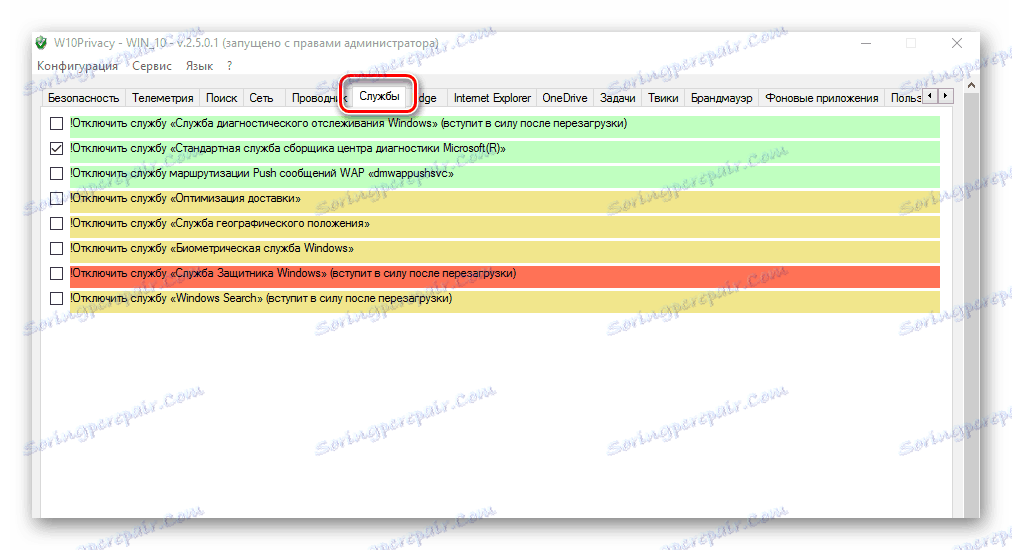Screen dimensions: 1012x550
Task: Switch to the OneDrive tab
Action: pos(565,98)
